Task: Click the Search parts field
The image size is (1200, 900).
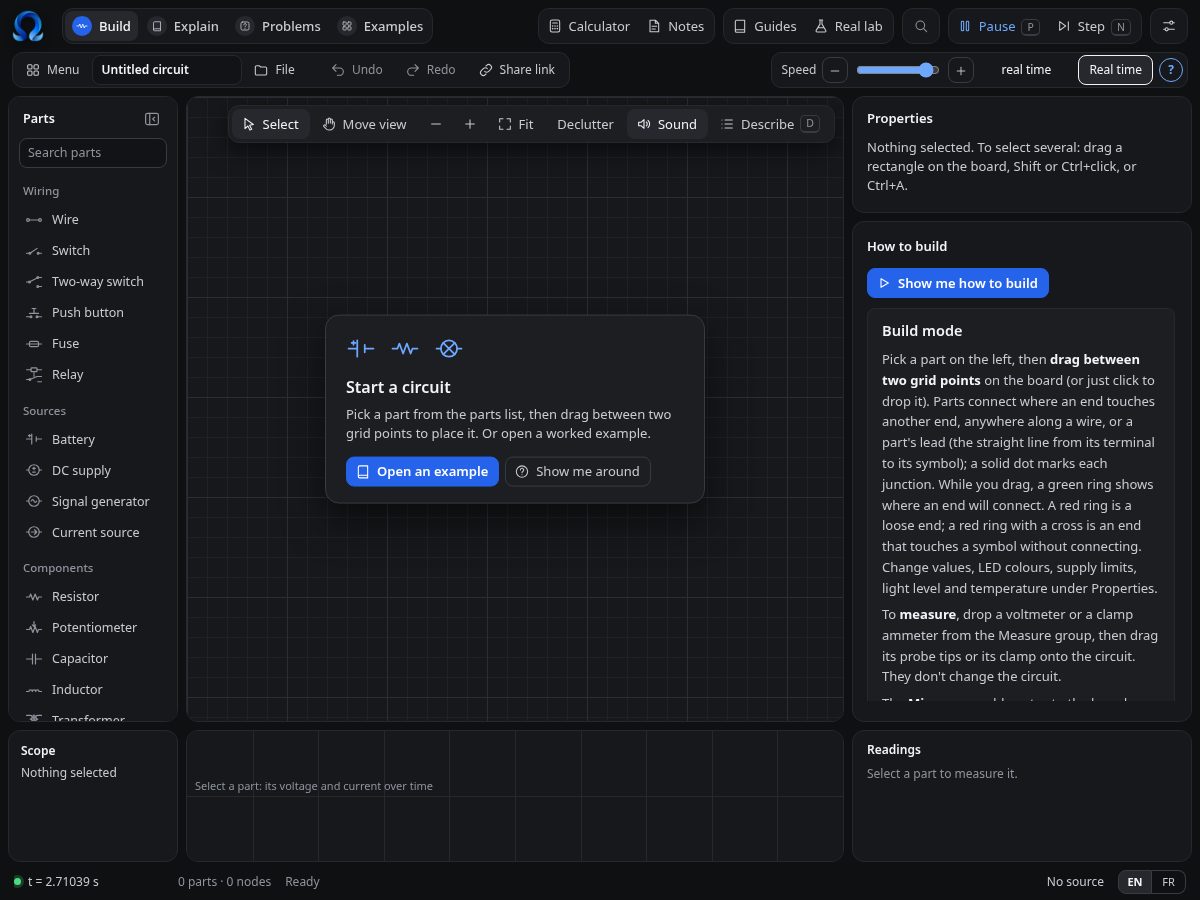Action: (93, 153)
